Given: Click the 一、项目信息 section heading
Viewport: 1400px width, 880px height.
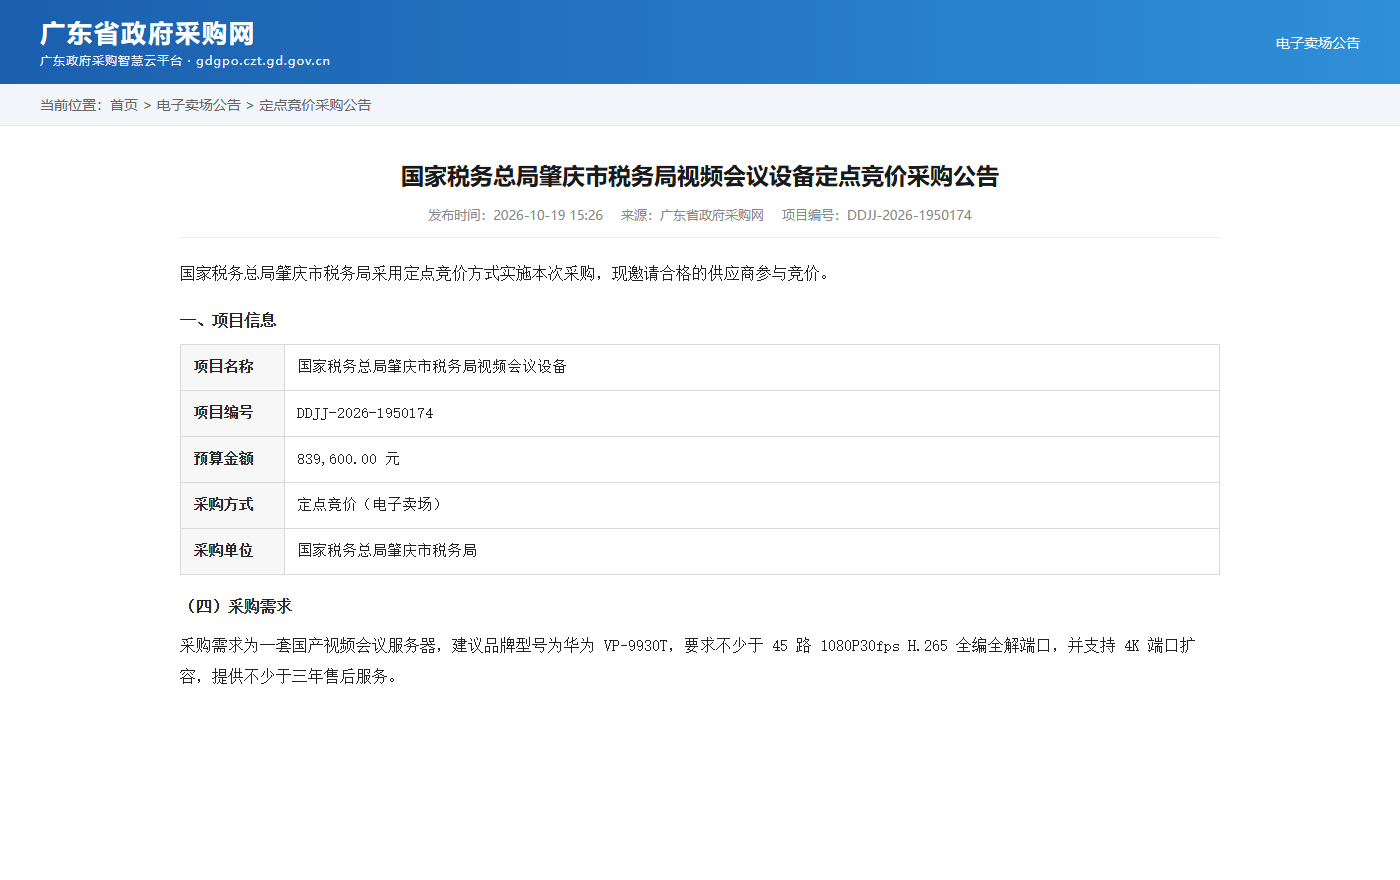Looking at the screenshot, I should [x=228, y=320].
